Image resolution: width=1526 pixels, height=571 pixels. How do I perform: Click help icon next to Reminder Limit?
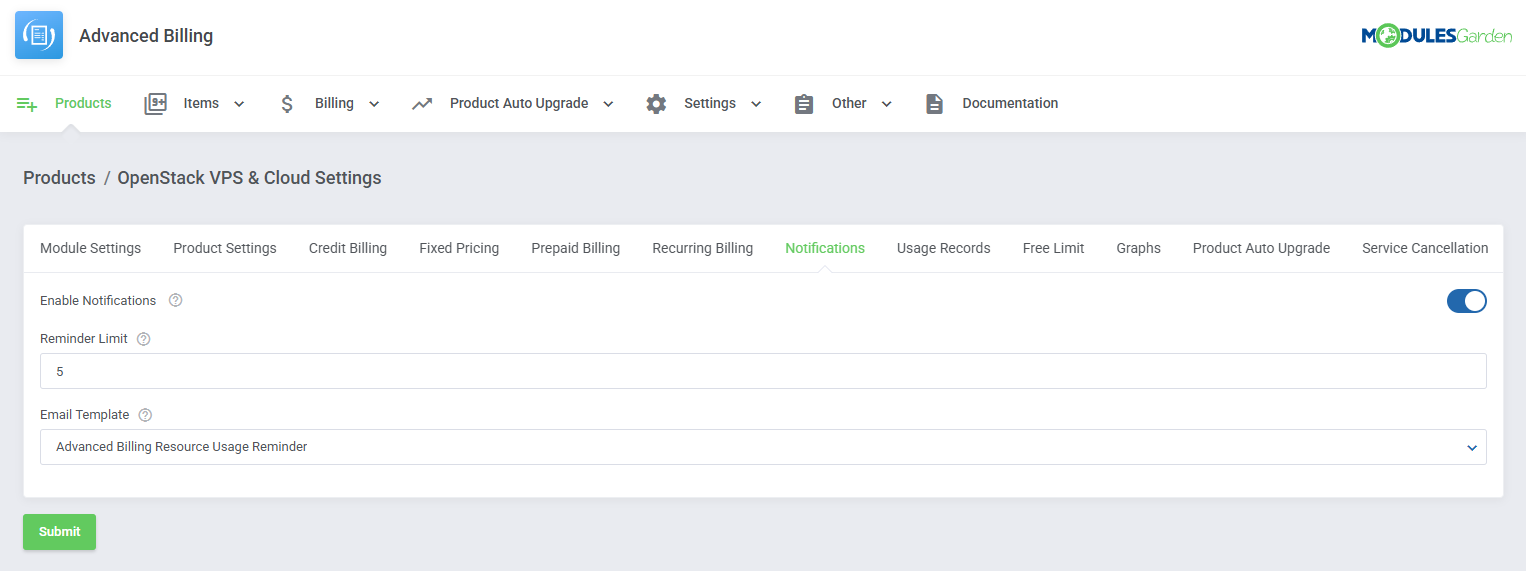click(143, 339)
